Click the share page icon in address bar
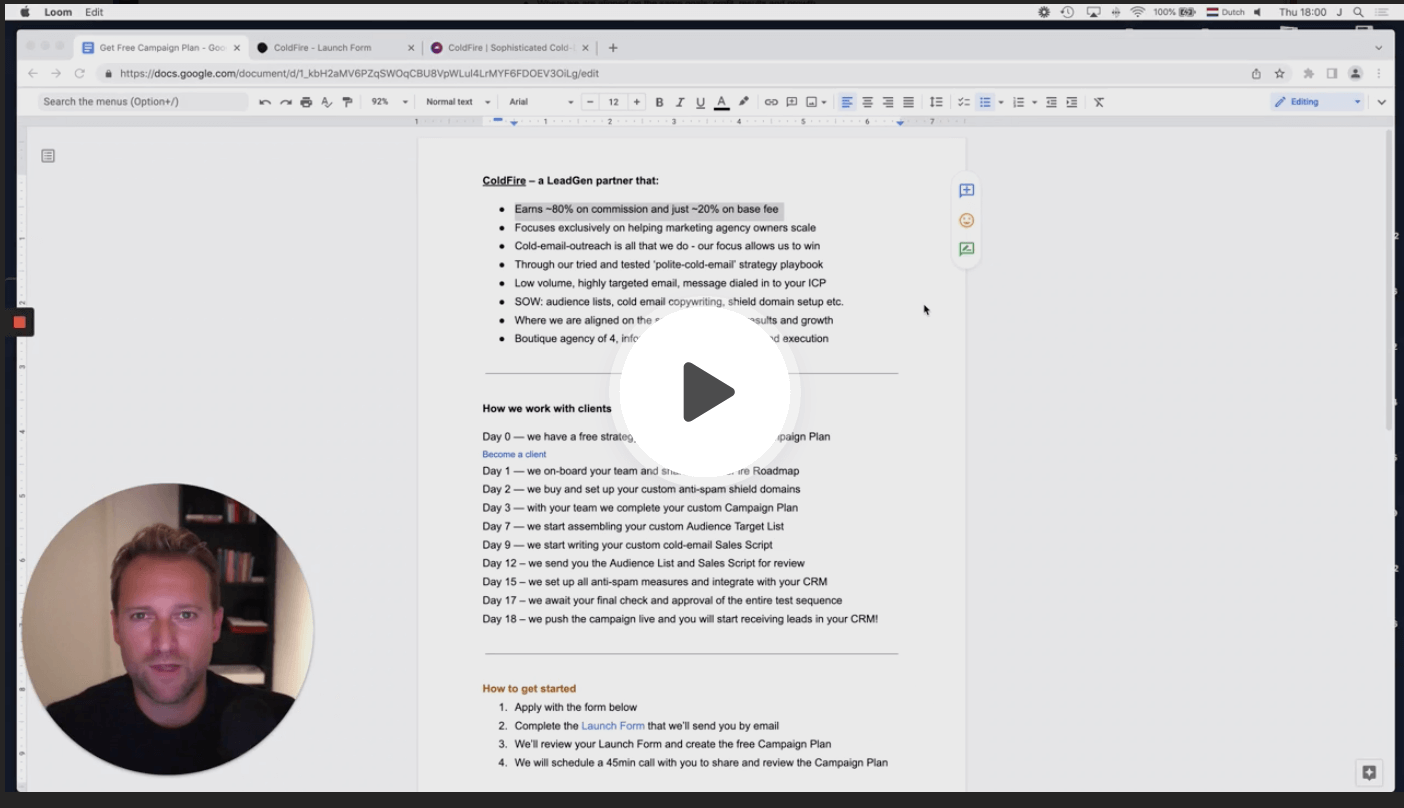The height and width of the screenshot is (808, 1404). pos(1256,73)
